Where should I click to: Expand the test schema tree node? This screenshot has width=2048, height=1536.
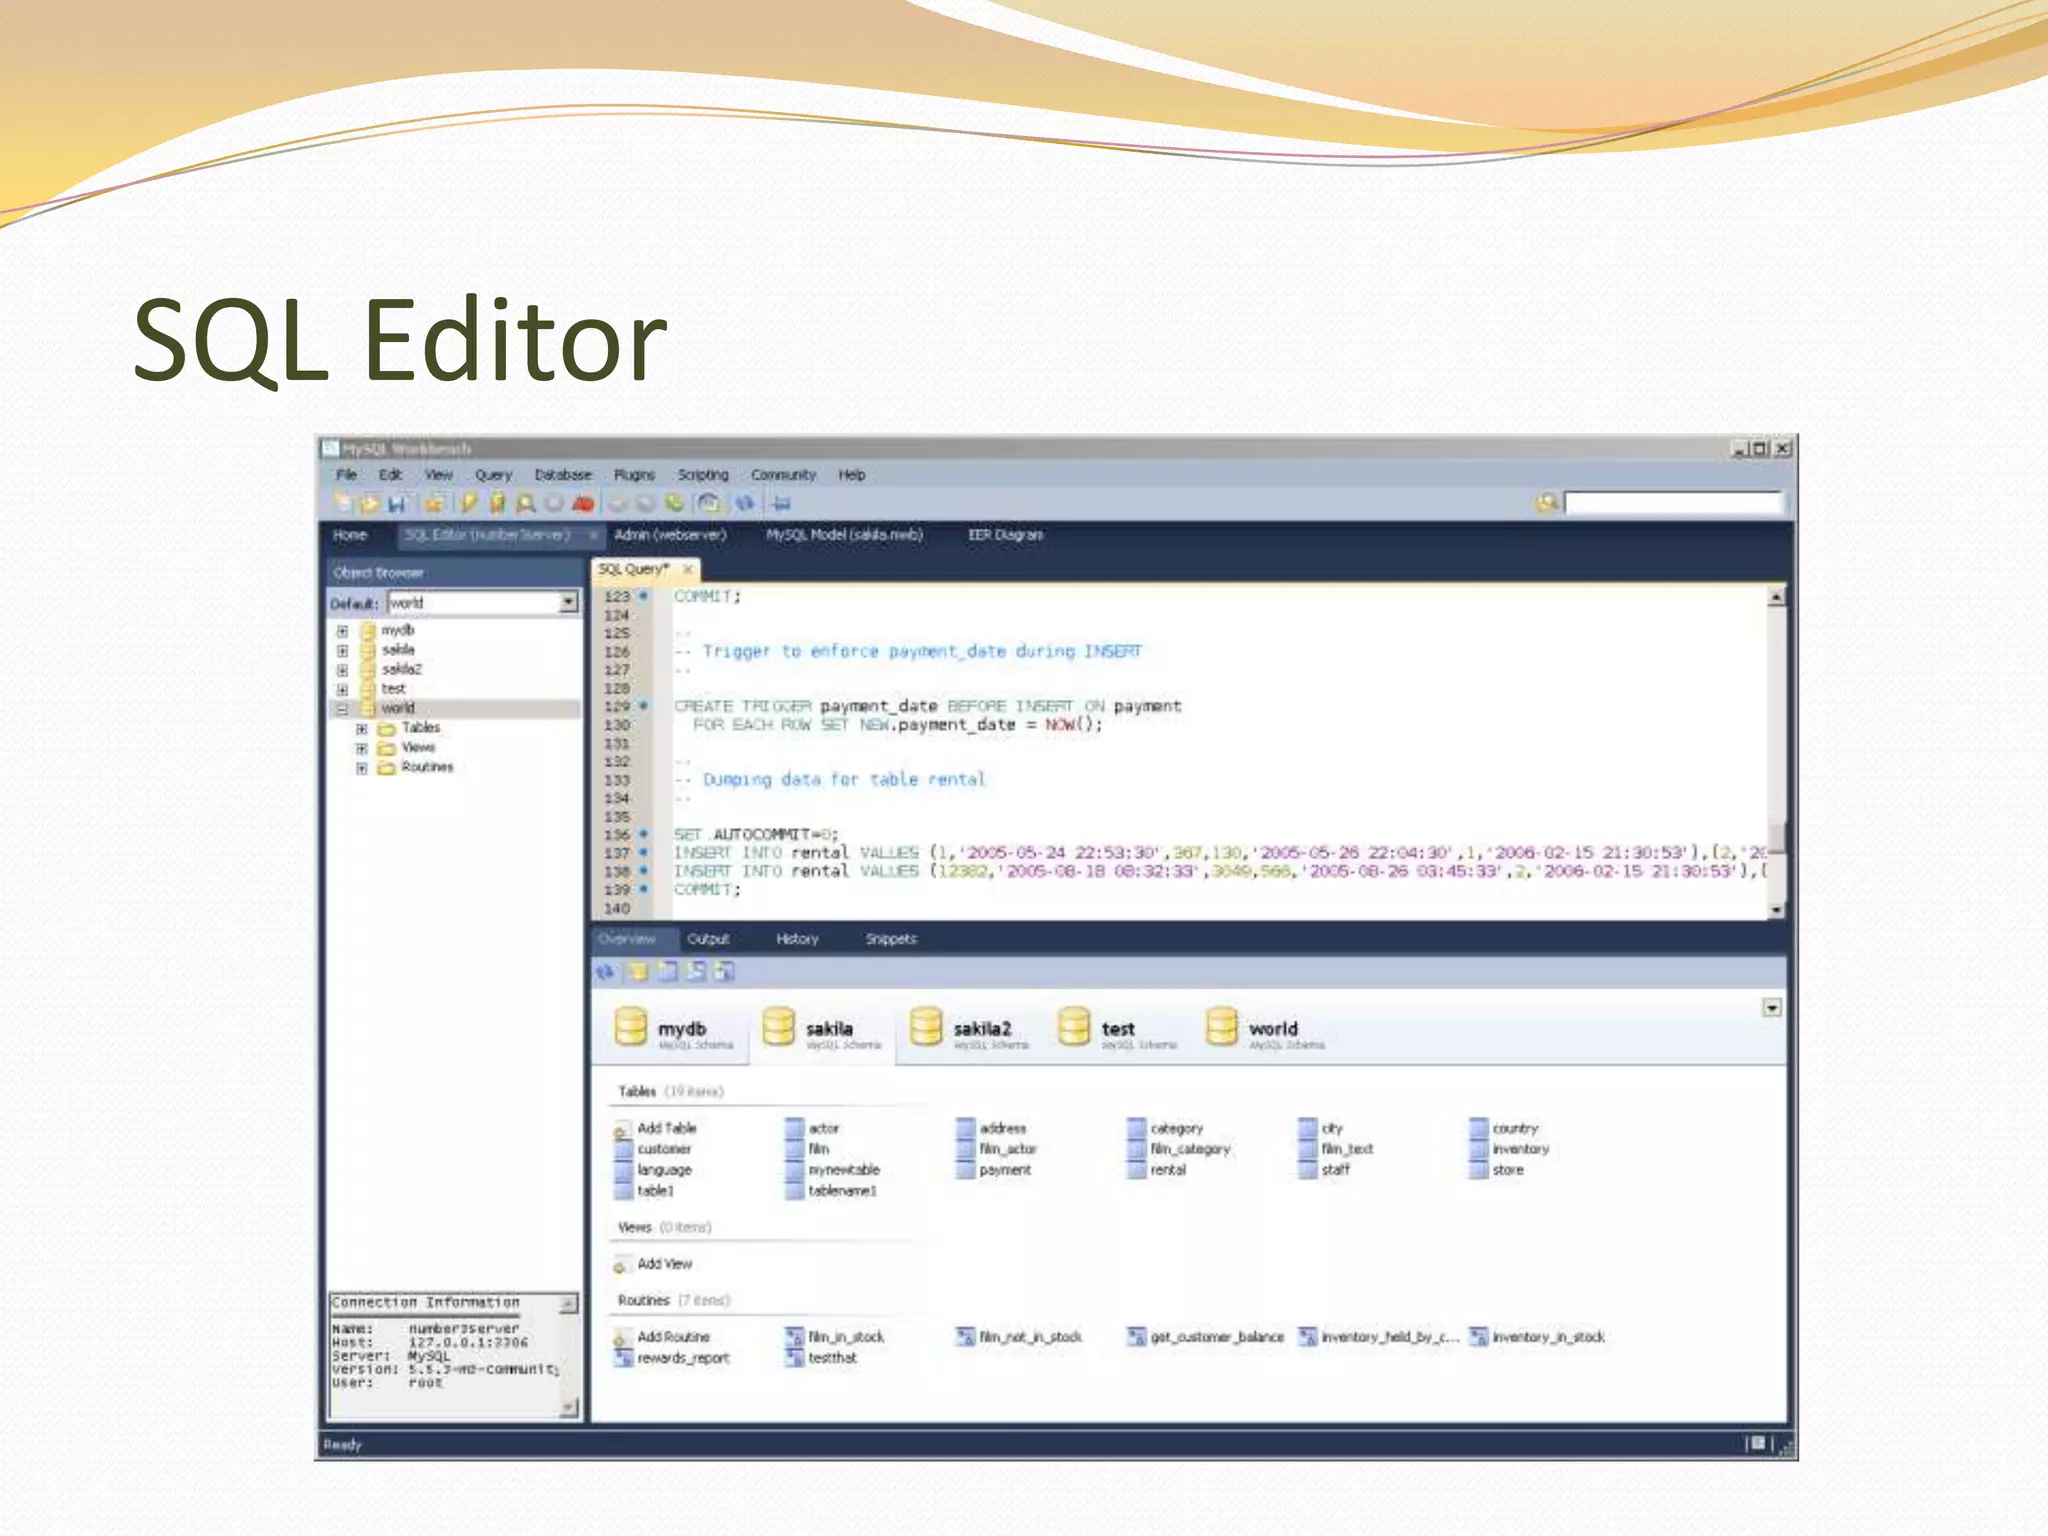342,689
